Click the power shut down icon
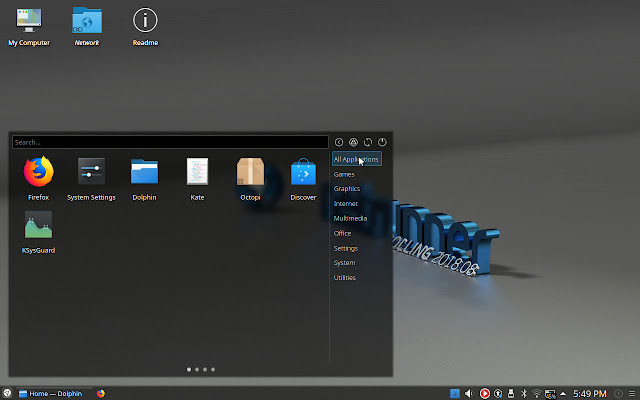Image resolution: width=640 pixels, height=400 pixels. point(382,142)
